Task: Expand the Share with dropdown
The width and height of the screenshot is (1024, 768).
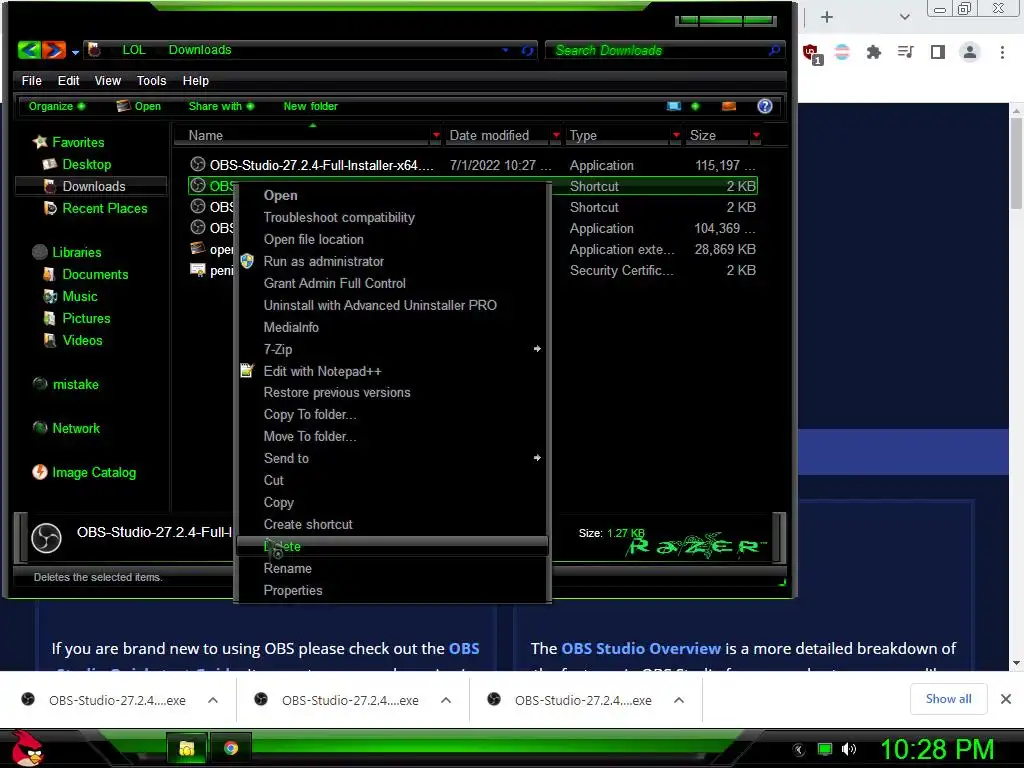Action: 221,106
